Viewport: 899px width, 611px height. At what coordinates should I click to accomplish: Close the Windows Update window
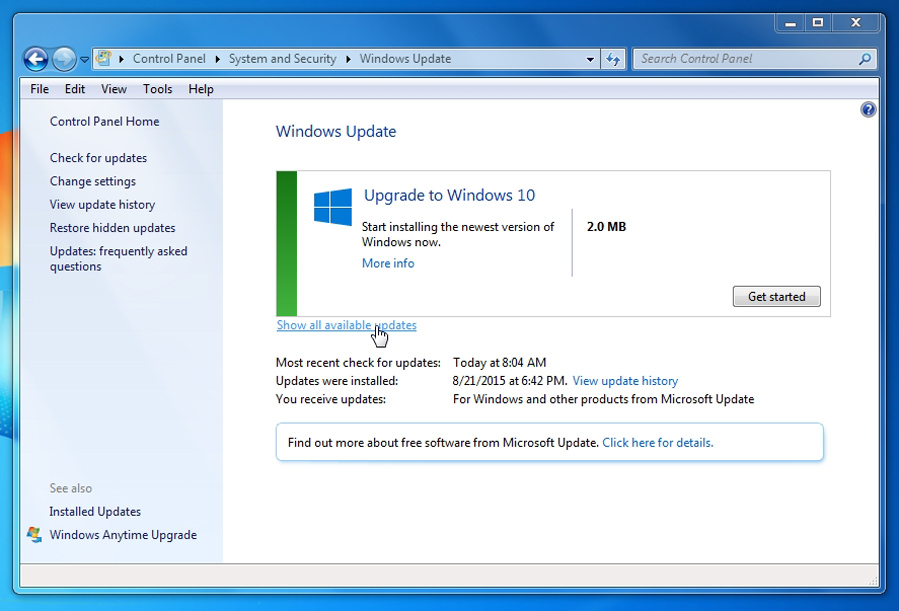pyautogui.click(x=855, y=23)
